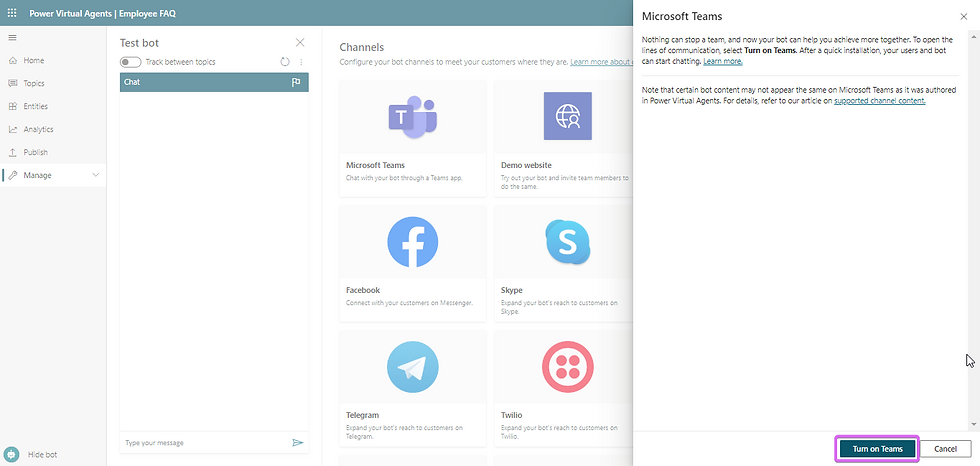Click the Topics chat icon
Screen dimensions: 980x466
pyautogui.click(x=12, y=83)
